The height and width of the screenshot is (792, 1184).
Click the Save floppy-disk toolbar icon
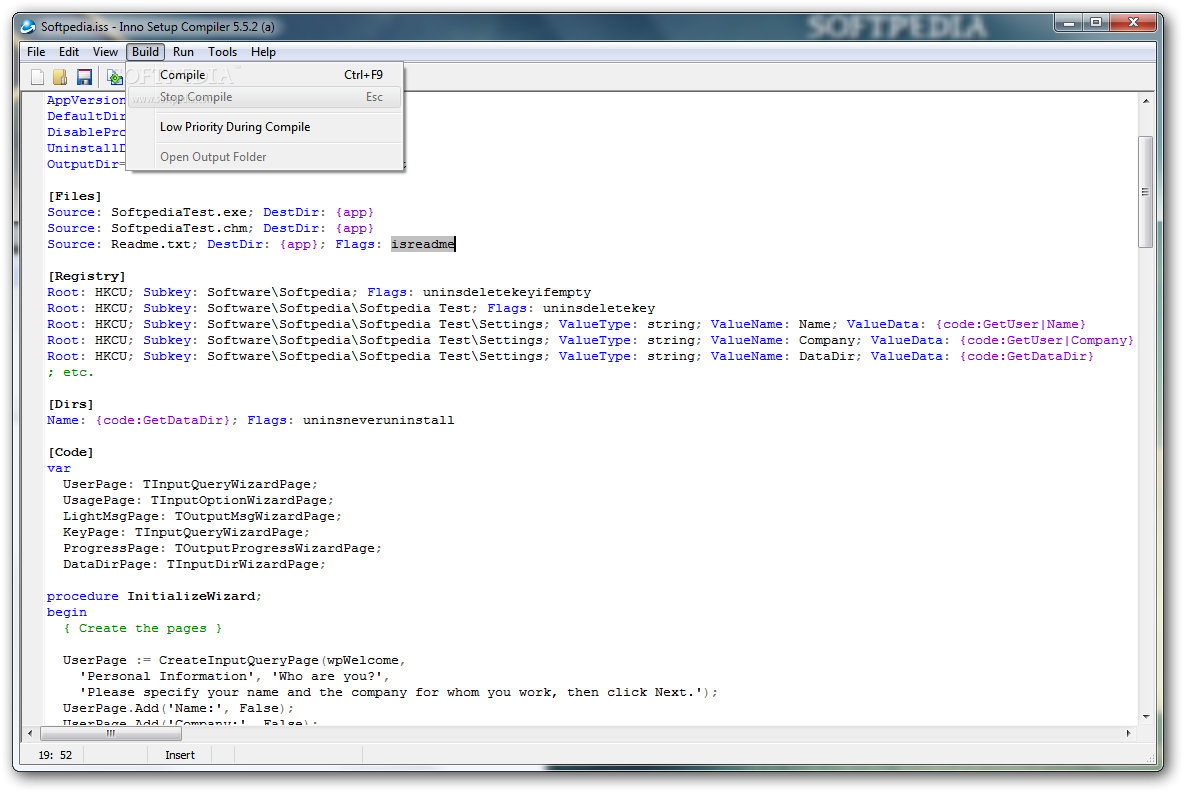[x=84, y=77]
